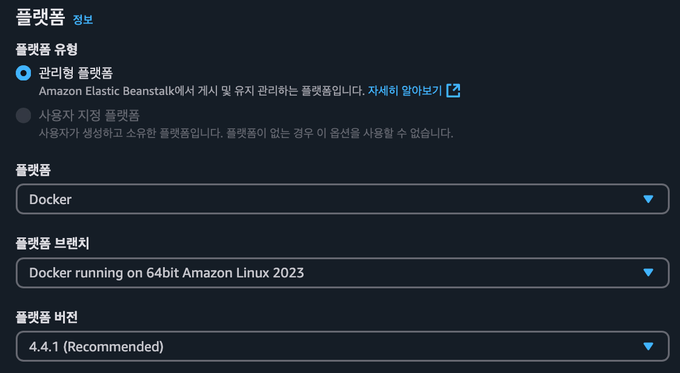Select the 관리형 플랫폼 radio button
Image resolution: width=680 pixels, height=373 pixels.
[x=23, y=73]
